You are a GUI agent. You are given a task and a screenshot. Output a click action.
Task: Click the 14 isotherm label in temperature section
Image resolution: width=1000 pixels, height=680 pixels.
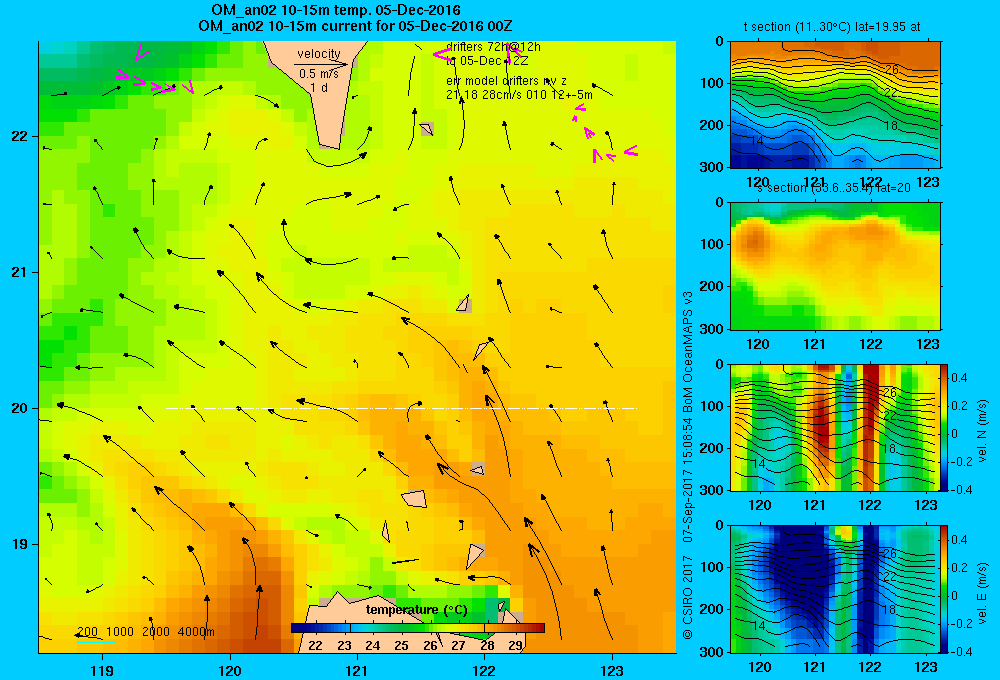point(757,140)
